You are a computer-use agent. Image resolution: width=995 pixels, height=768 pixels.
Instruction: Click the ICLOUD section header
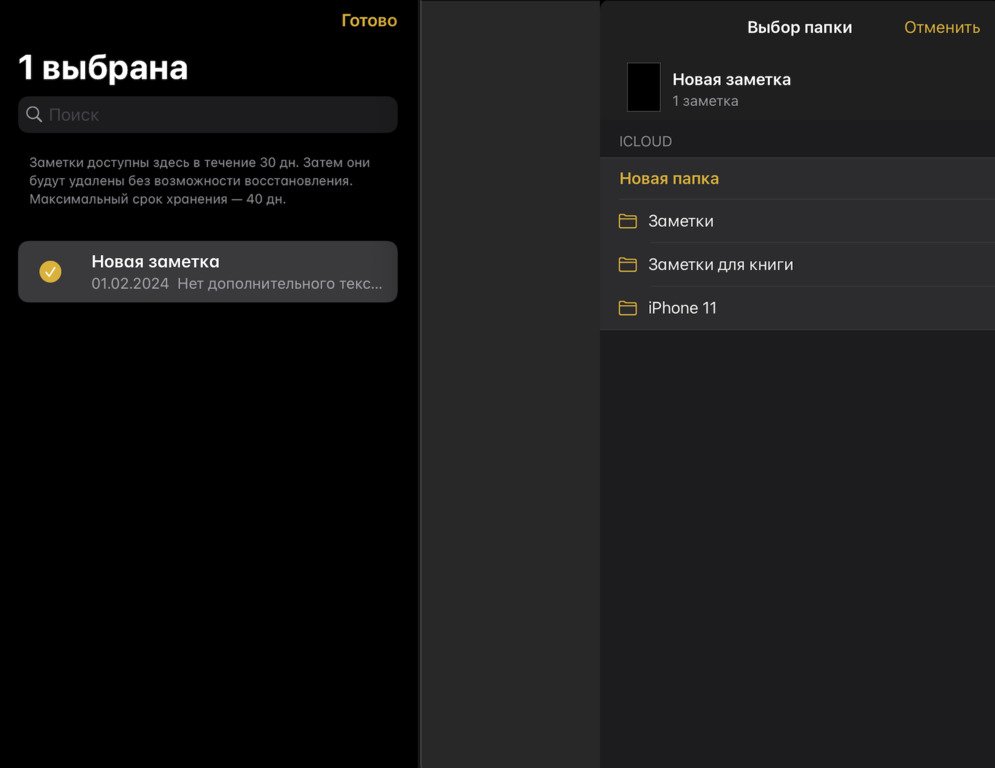click(x=645, y=141)
